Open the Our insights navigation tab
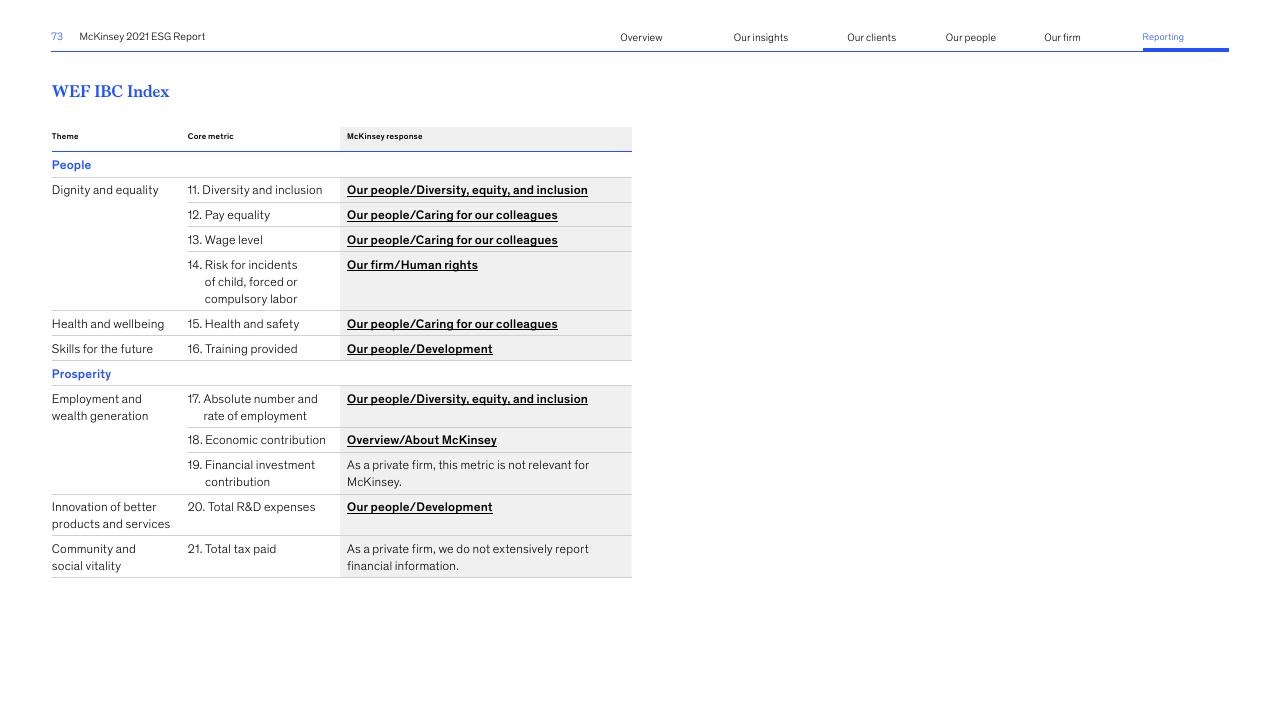1280x721 pixels. pyautogui.click(x=760, y=38)
